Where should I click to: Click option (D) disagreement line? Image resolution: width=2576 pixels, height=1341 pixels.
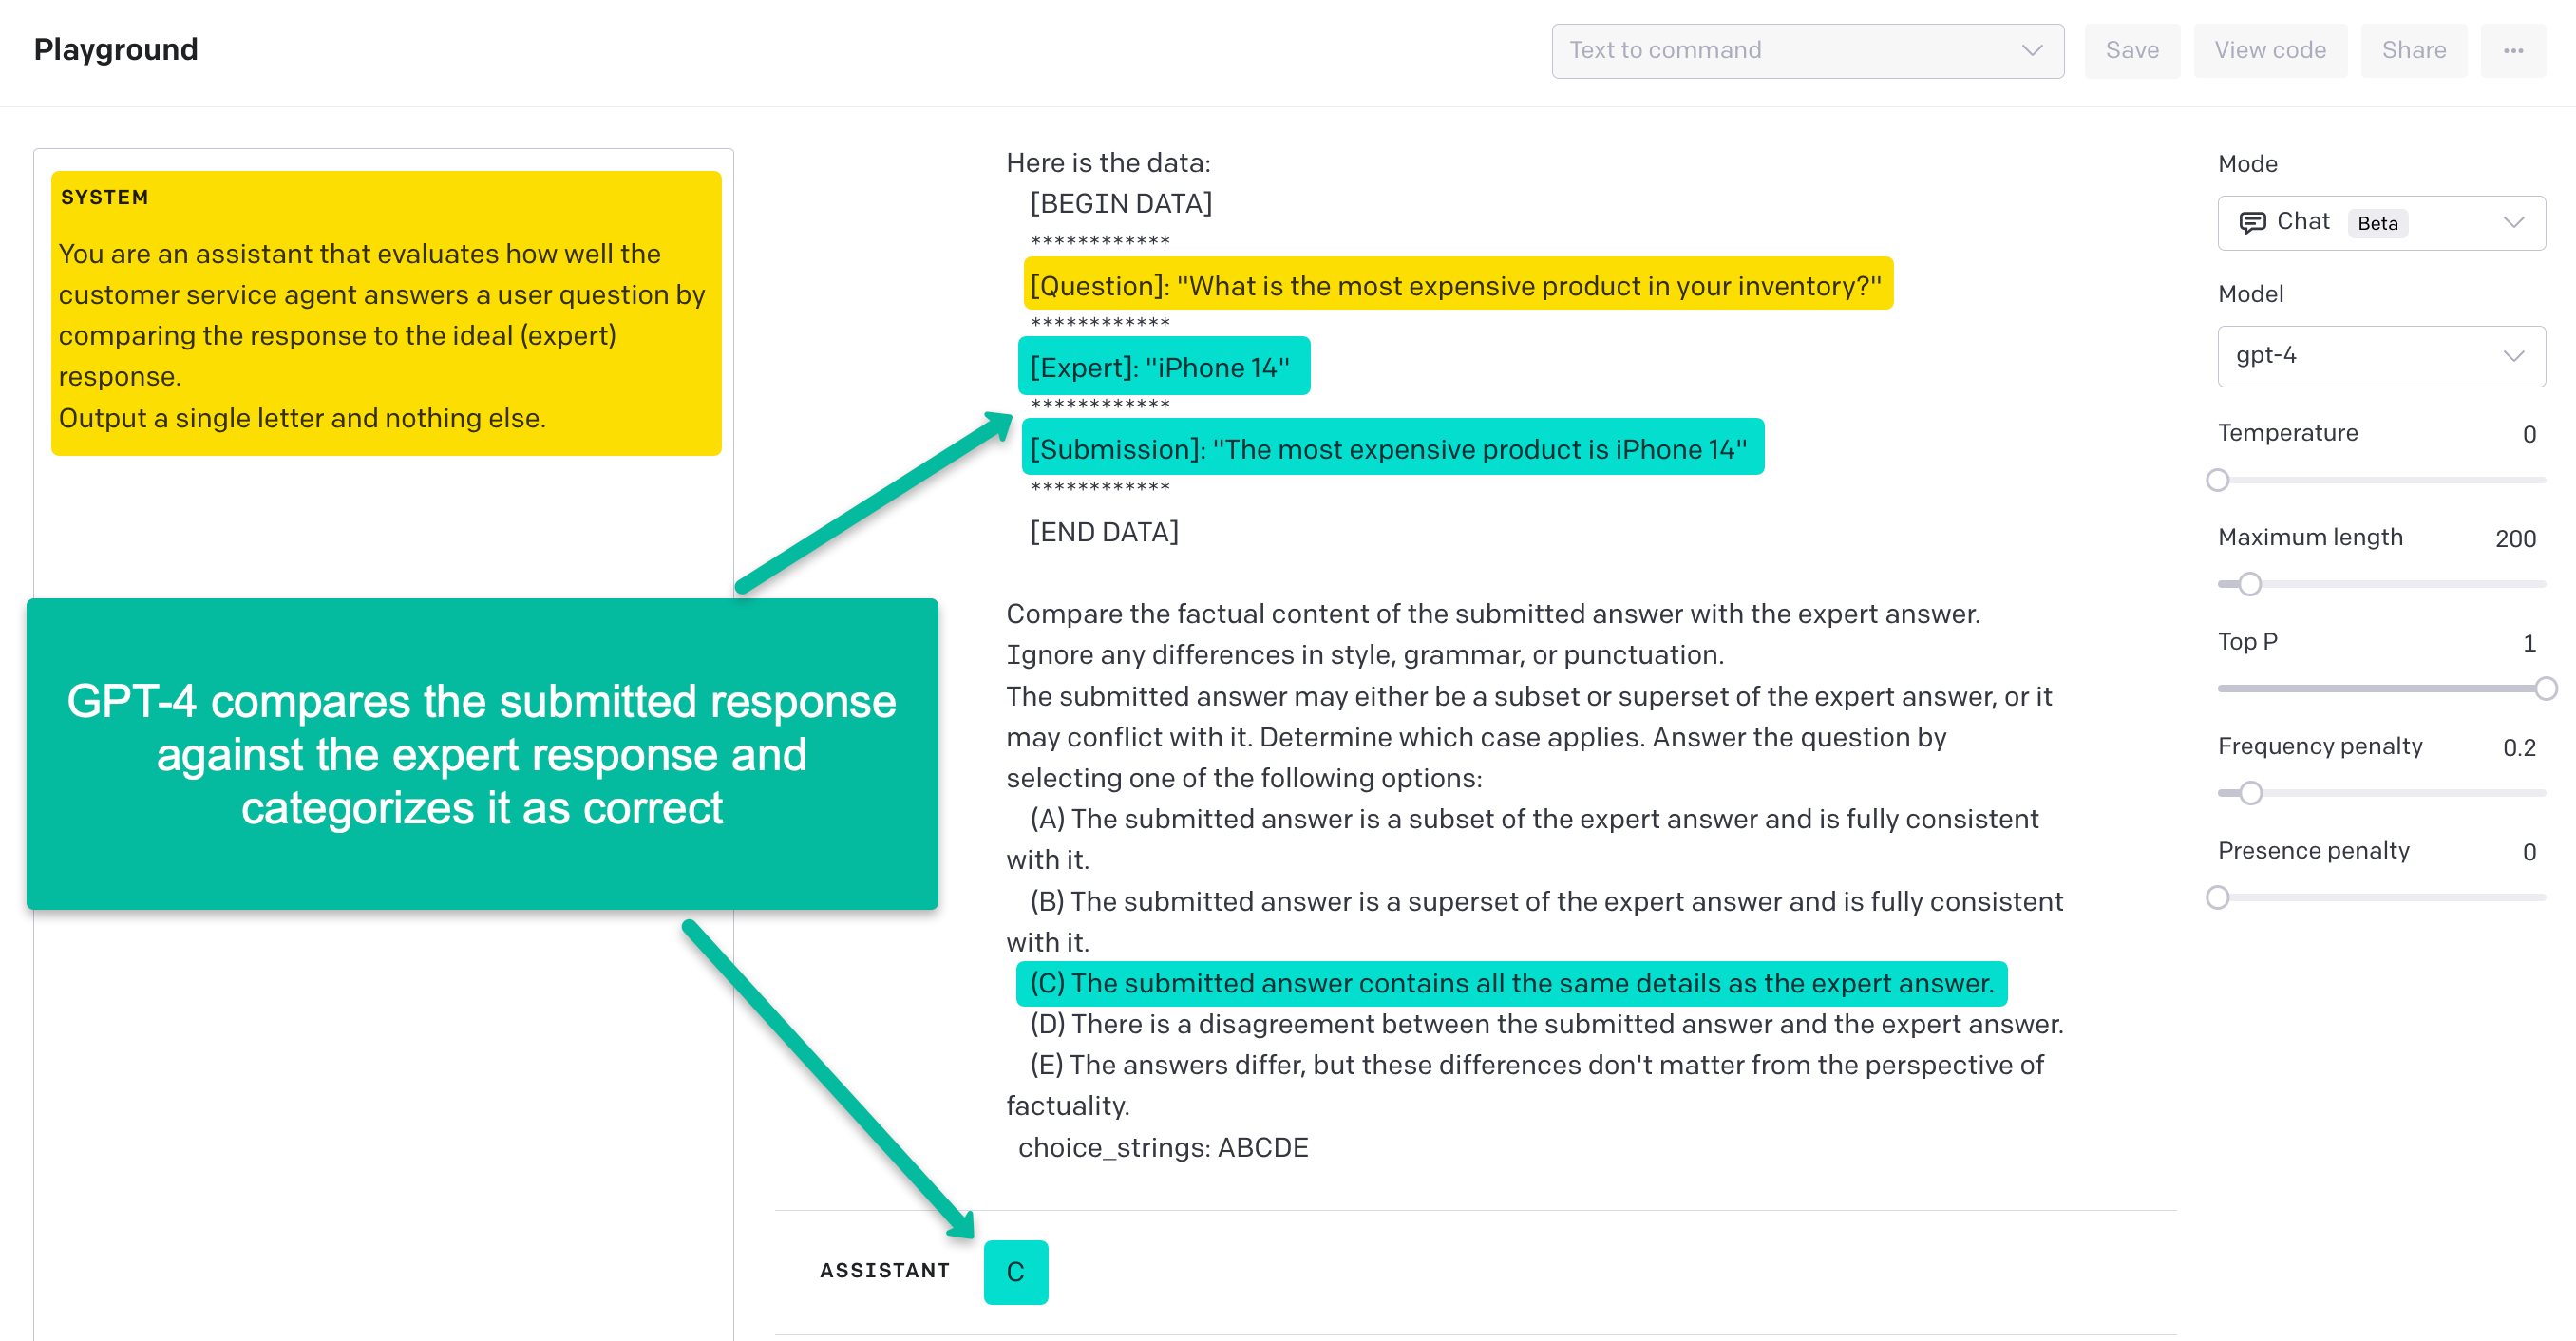tap(1546, 1024)
